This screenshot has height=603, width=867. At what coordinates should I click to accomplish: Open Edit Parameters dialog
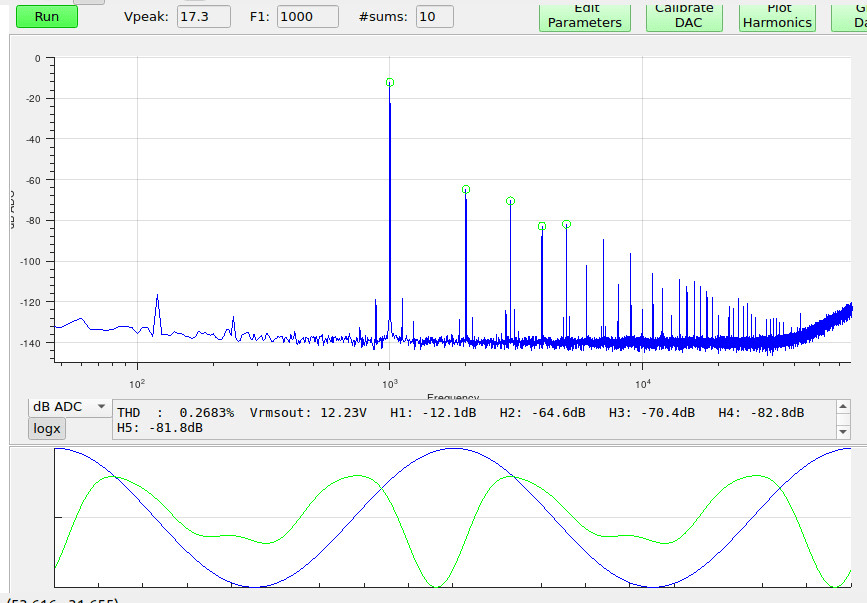coord(585,16)
